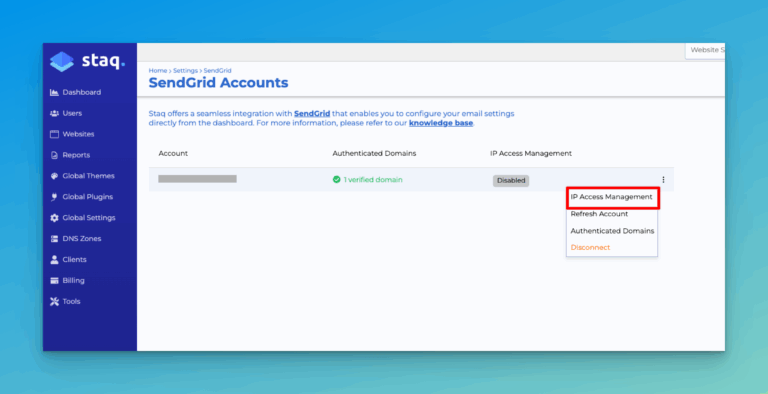Click the 1 verified domain link
The height and width of the screenshot is (394, 768).
tap(373, 180)
